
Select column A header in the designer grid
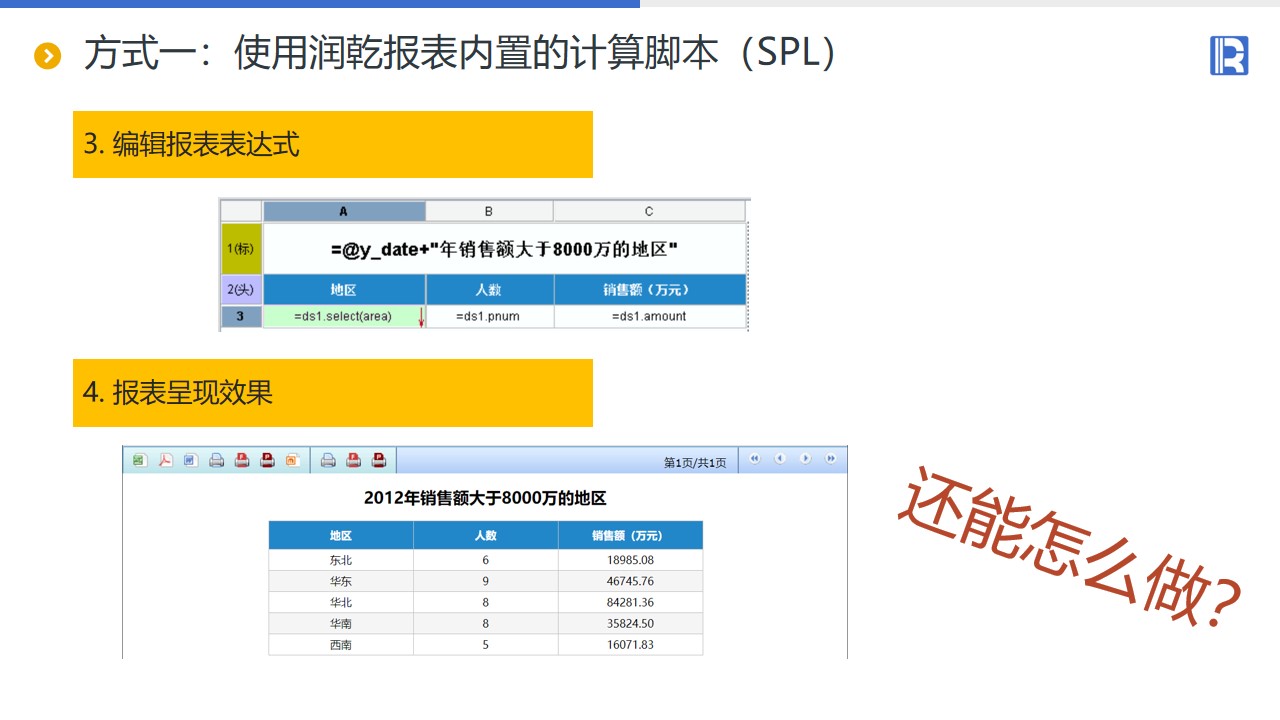[344, 211]
